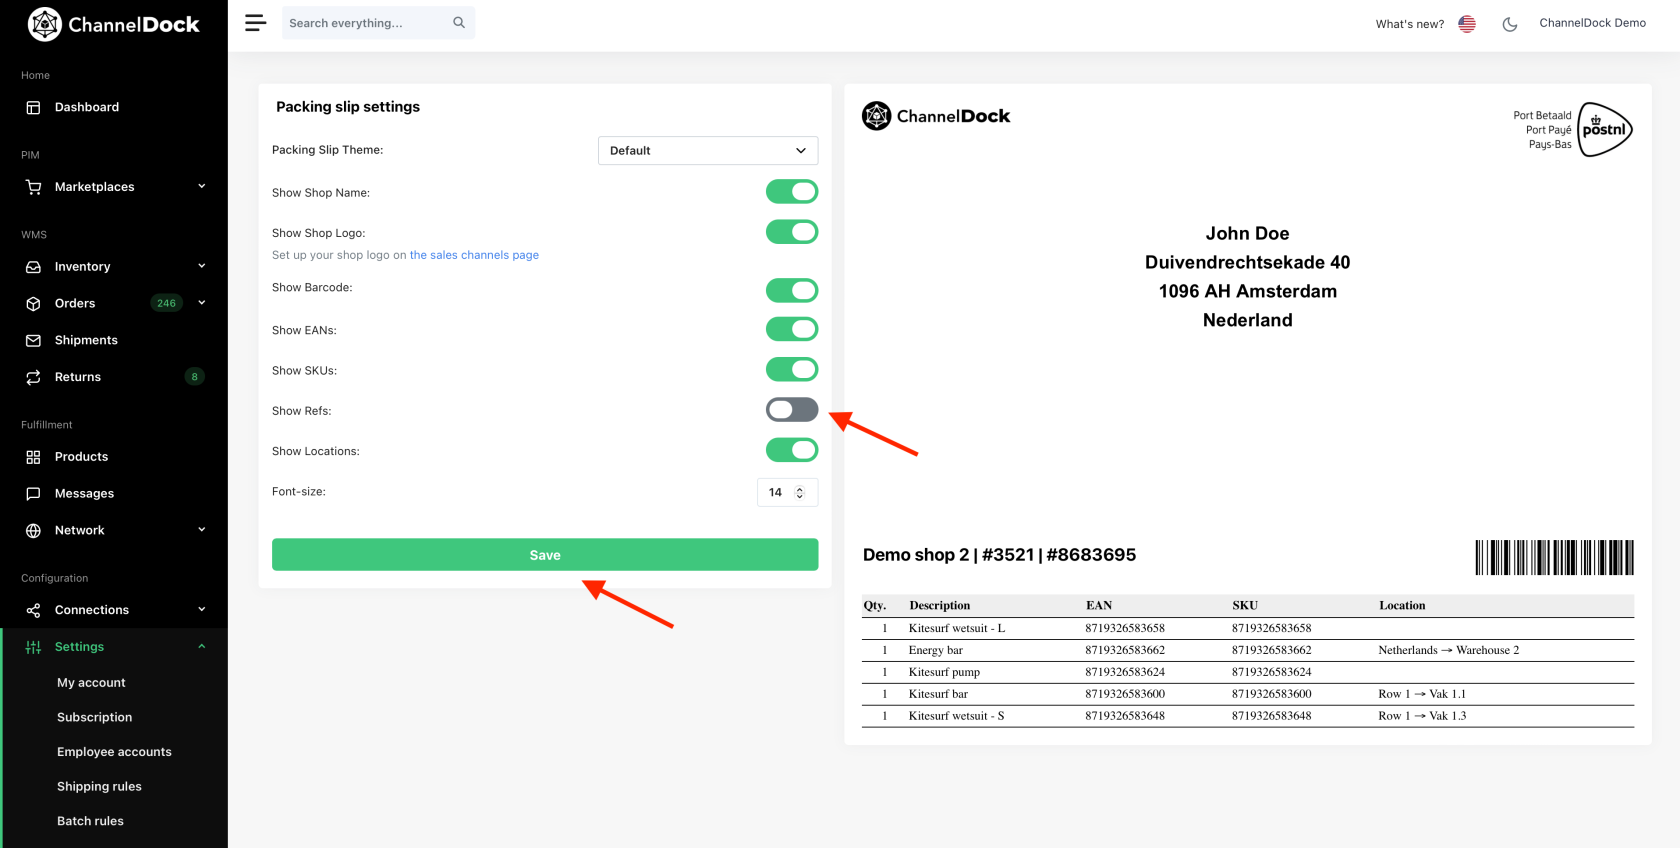This screenshot has height=848, width=1680.
Task: Disable Show Shop Logo toggle
Action: point(792,232)
